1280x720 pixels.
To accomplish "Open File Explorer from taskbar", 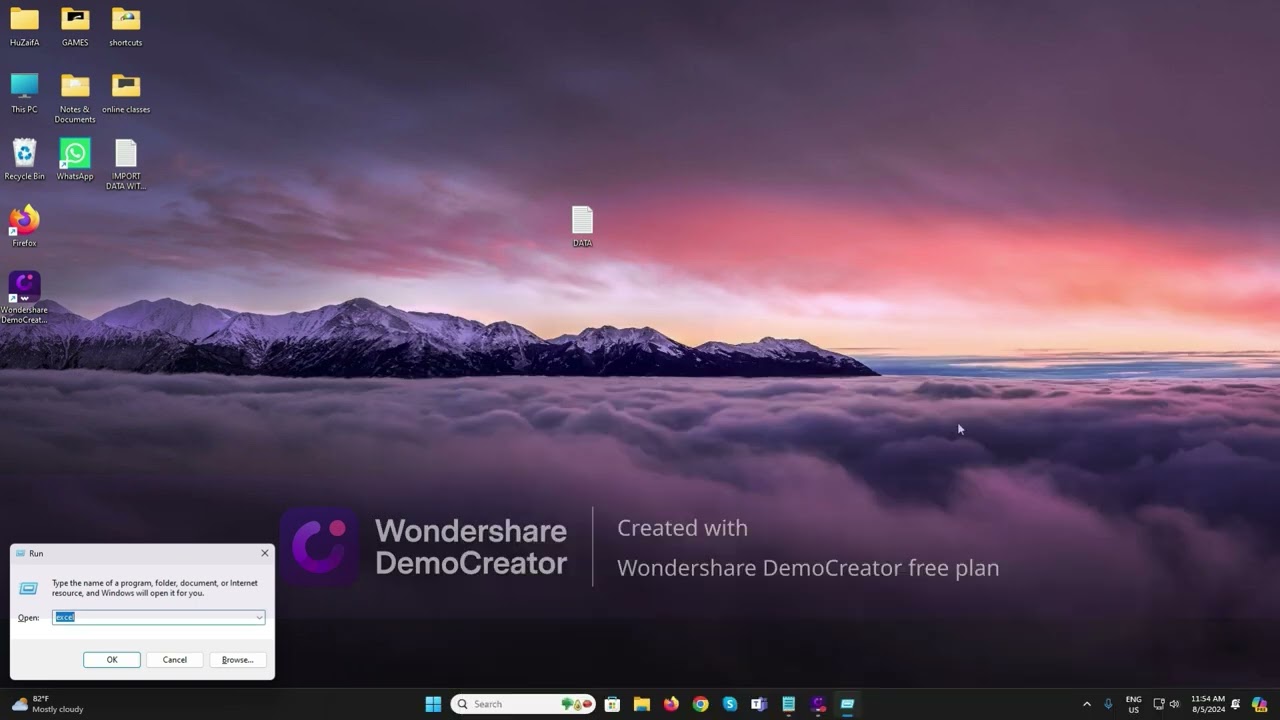I will pyautogui.click(x=642, y=704).
